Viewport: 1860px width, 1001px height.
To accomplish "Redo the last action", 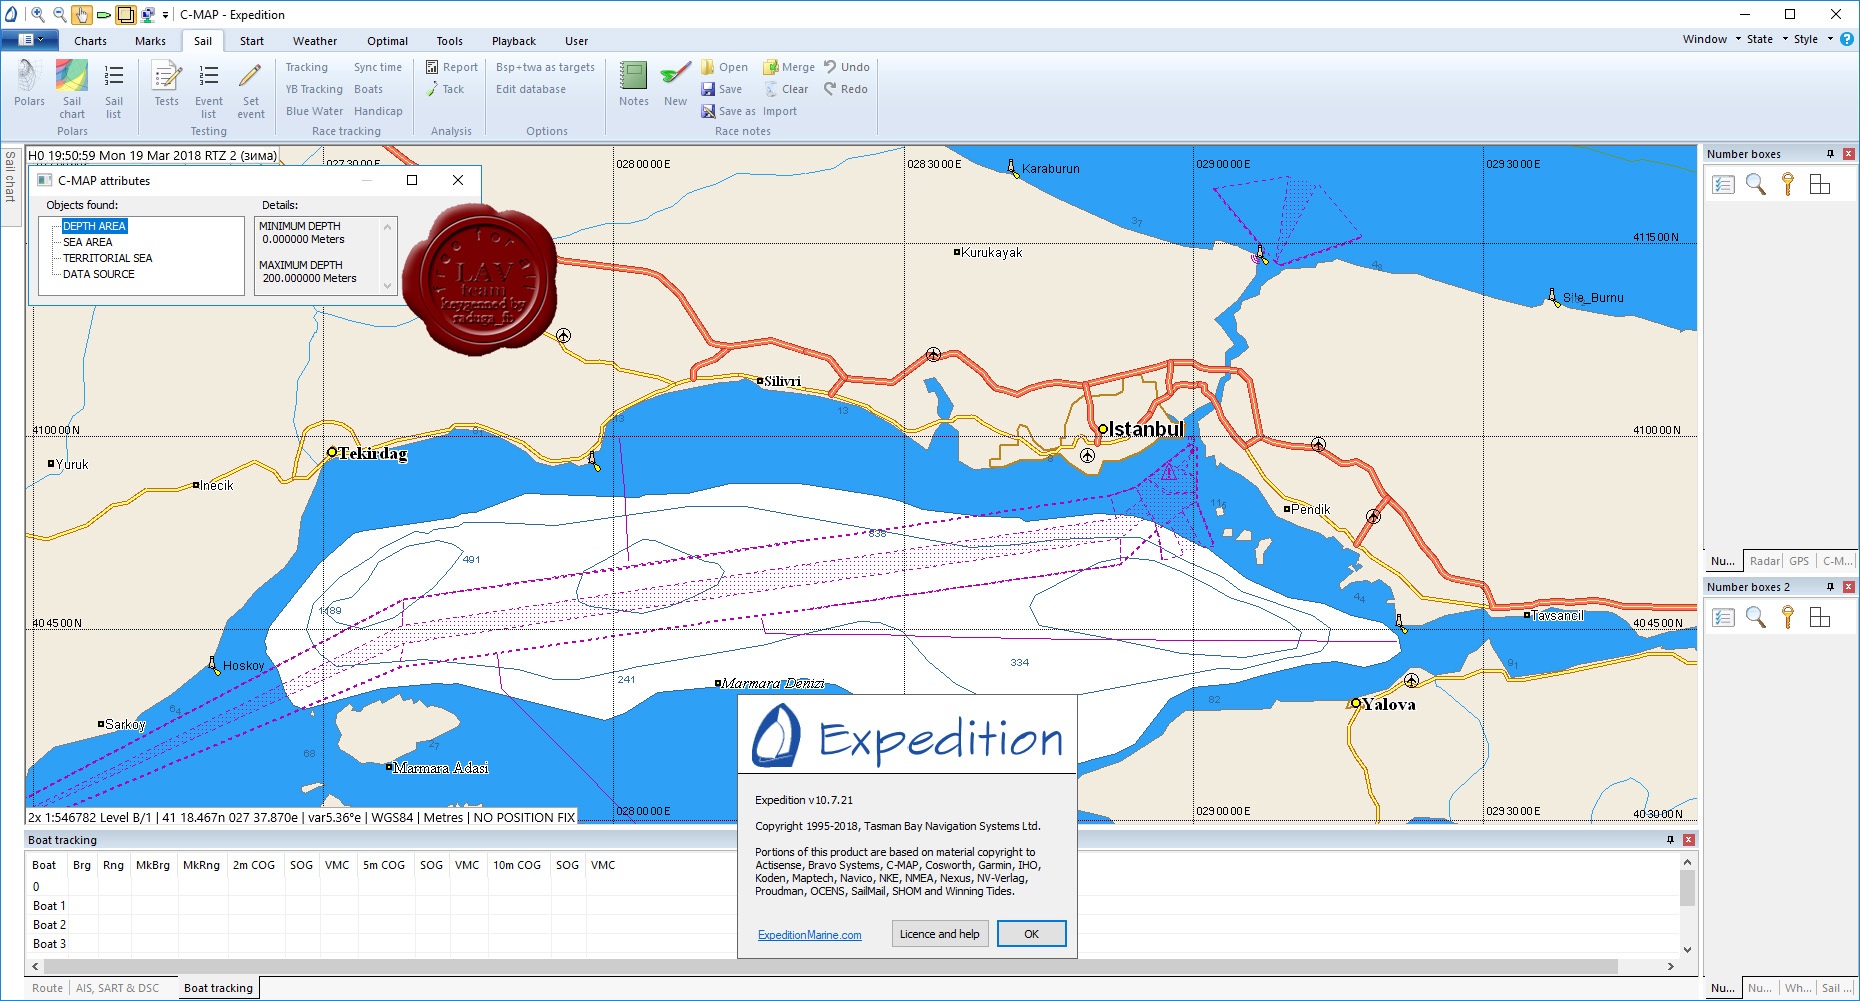I will 846,89.
